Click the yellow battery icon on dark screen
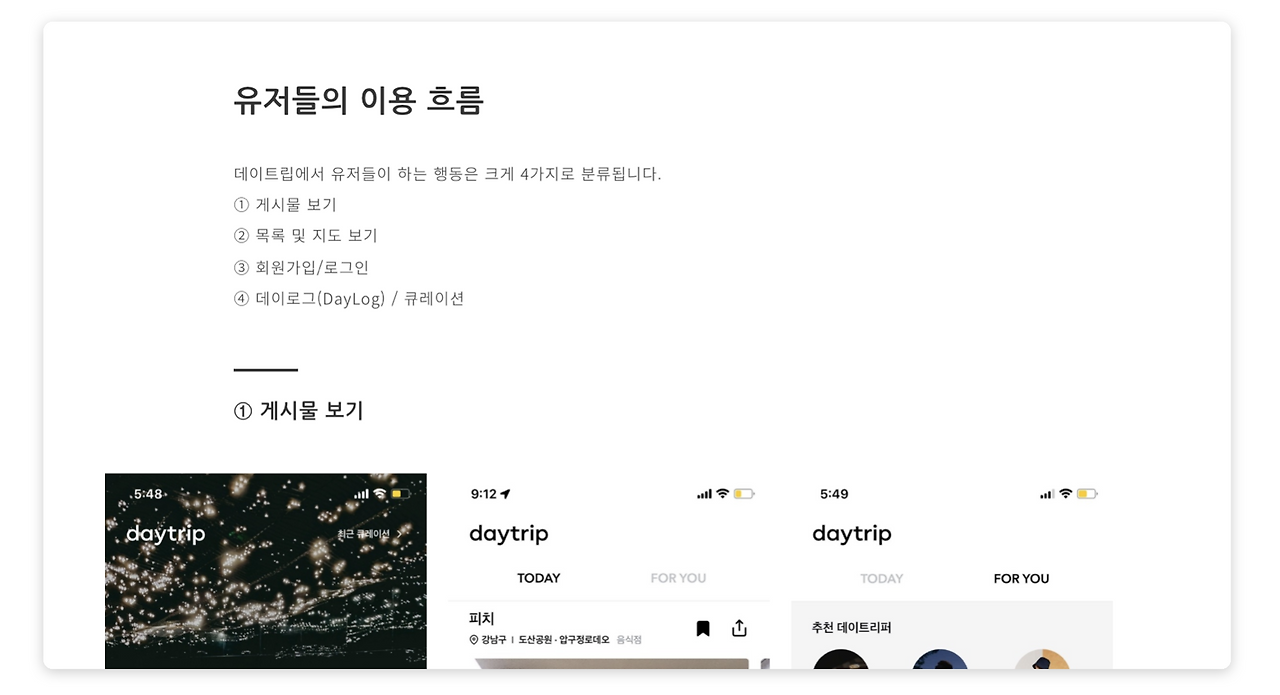 pos(400,494)
